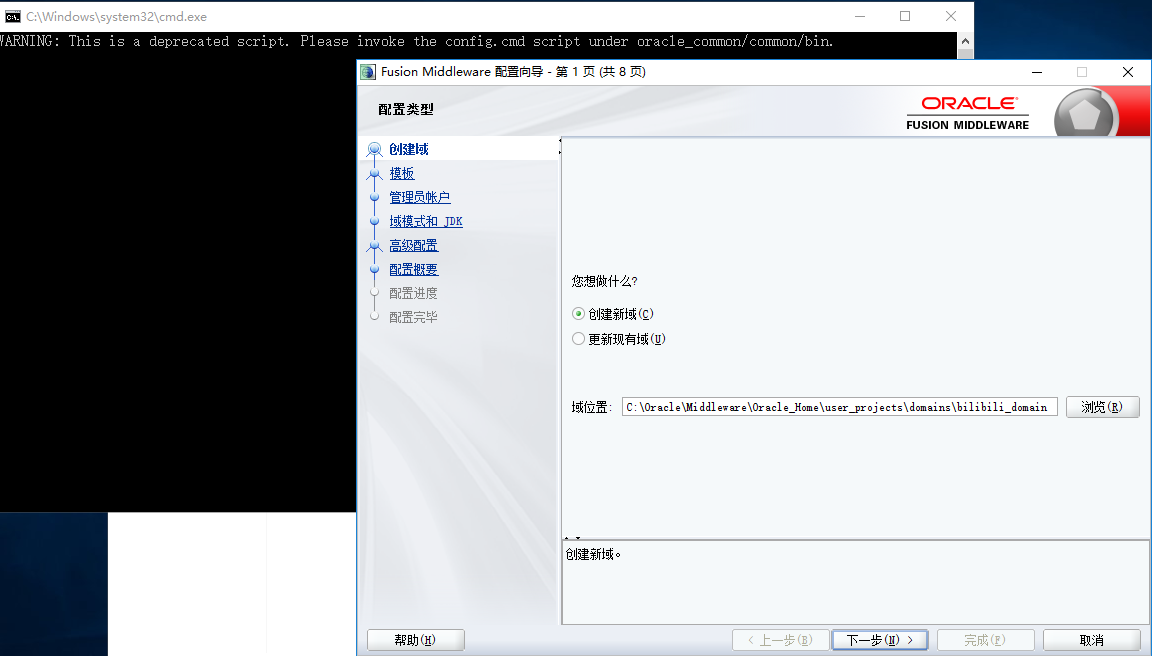The image size is (1152, 656).
Task: Select the 创建新域 radio button
Action: (578, 314)
